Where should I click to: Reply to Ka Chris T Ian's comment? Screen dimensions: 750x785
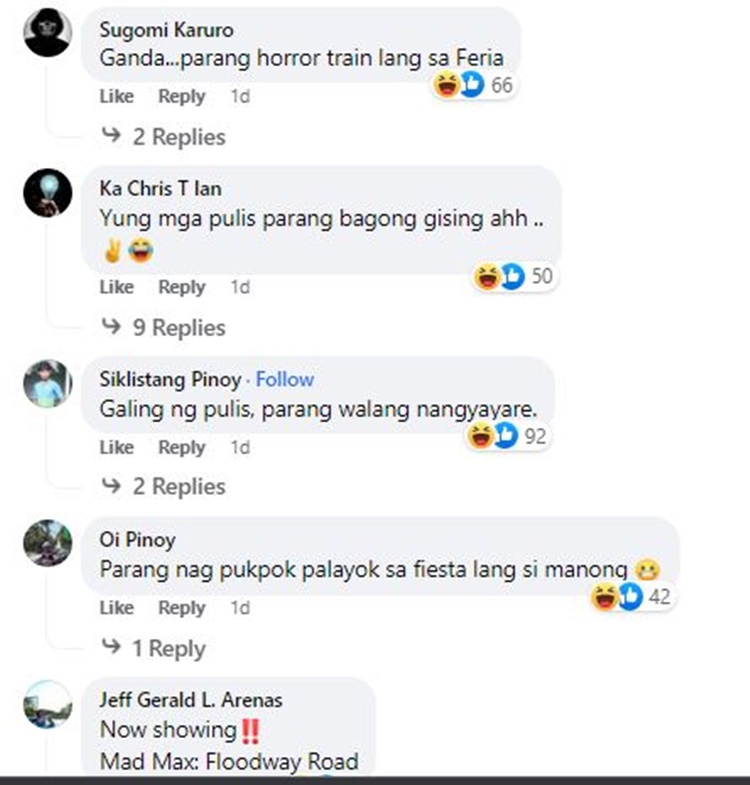182,287
